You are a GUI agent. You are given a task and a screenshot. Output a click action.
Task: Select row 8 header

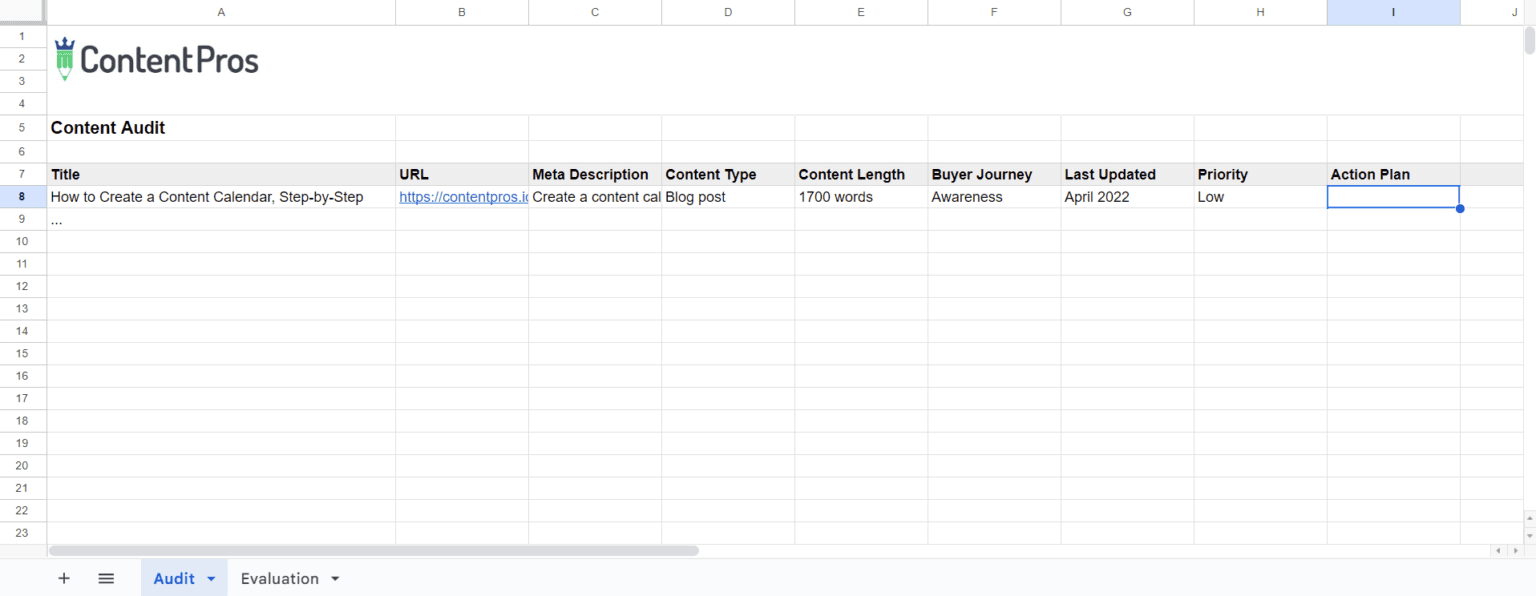coord(23,197)
